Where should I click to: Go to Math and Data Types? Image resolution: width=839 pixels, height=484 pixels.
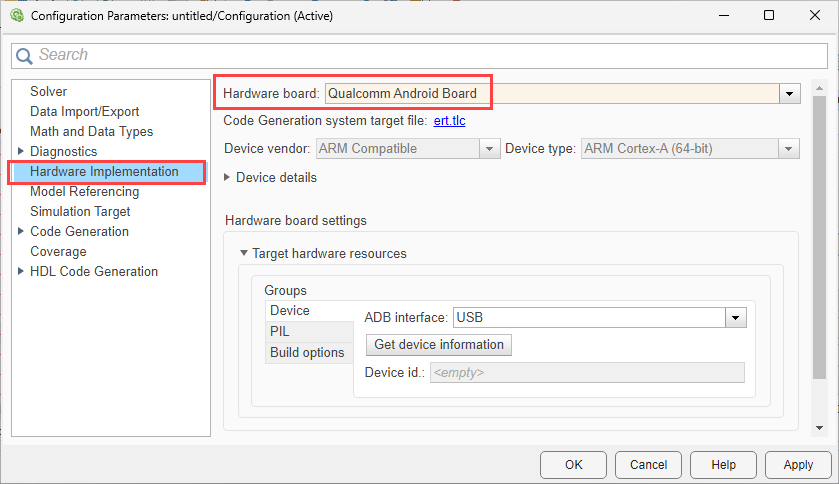pyautogui.click(x=91, y=131)
